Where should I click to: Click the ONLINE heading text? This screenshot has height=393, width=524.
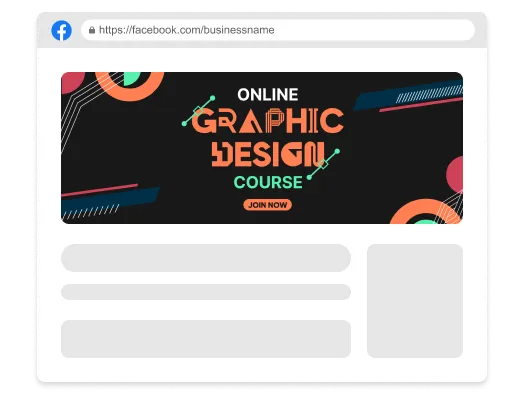(268, 95)
